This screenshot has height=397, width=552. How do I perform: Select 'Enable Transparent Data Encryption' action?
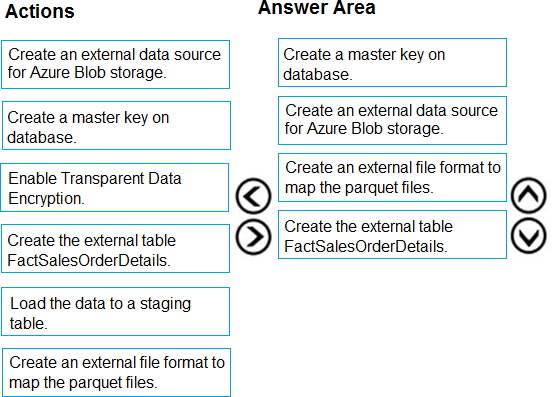point(114,188)
